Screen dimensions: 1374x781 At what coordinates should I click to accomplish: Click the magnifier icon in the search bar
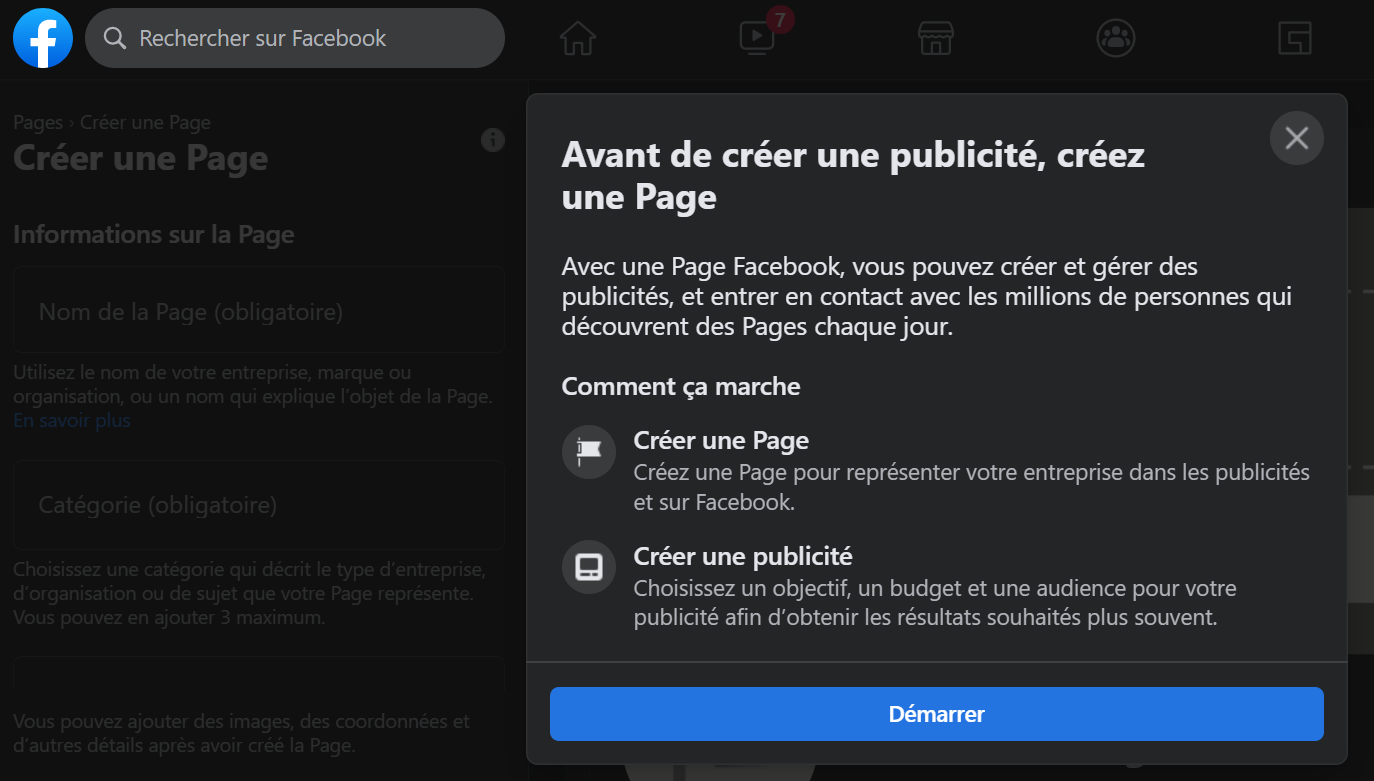[115, 39]
